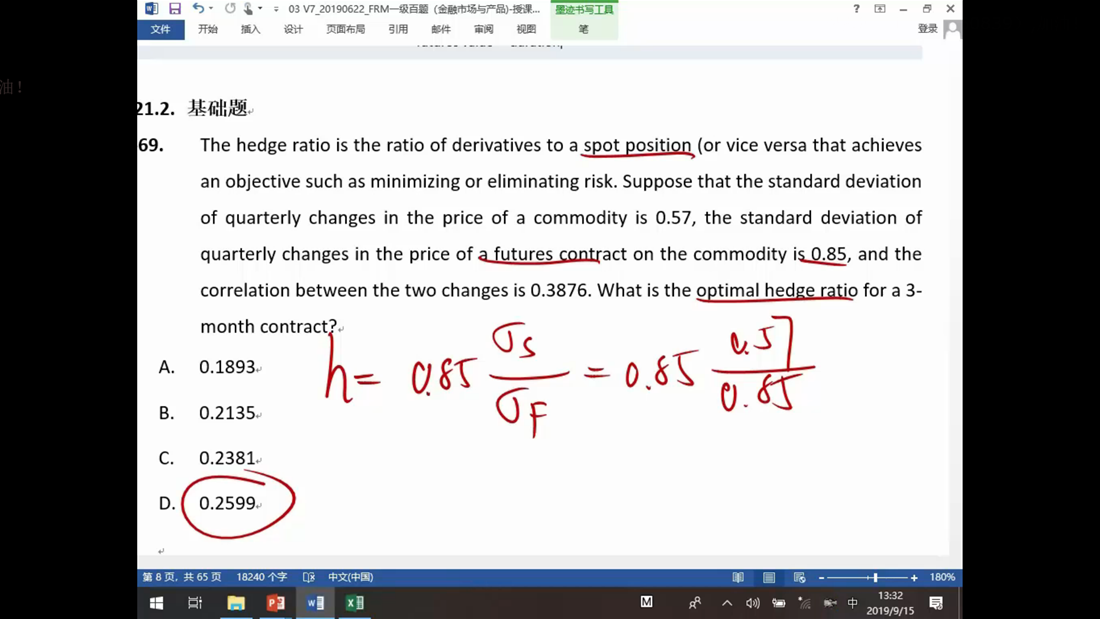Expand the Undo history dropdown arrow

coord(211,9)
